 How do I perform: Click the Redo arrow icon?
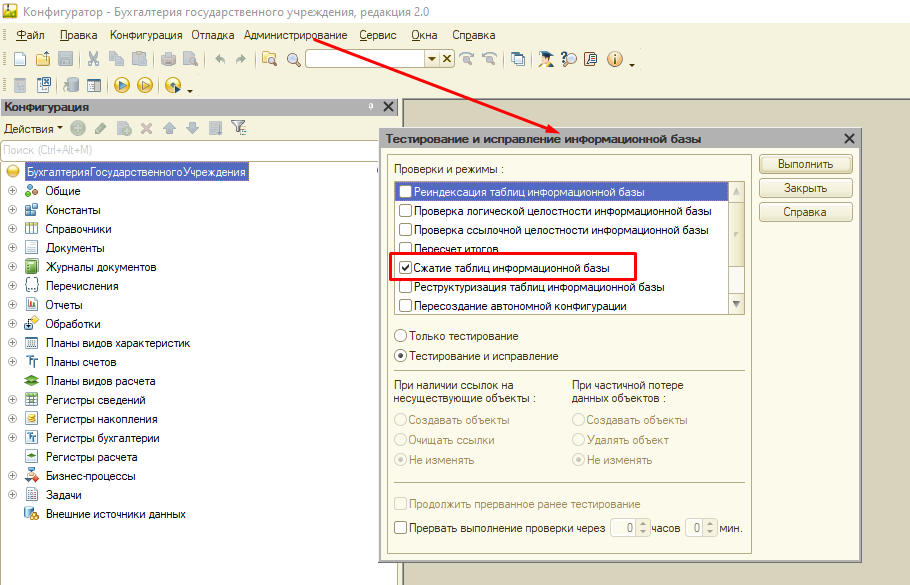pyautogui.click(x=241, y=59)
